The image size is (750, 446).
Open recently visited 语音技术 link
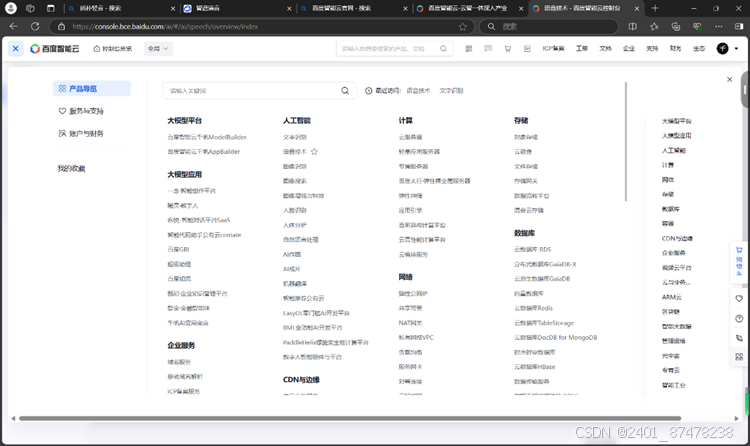coord(418,90)
